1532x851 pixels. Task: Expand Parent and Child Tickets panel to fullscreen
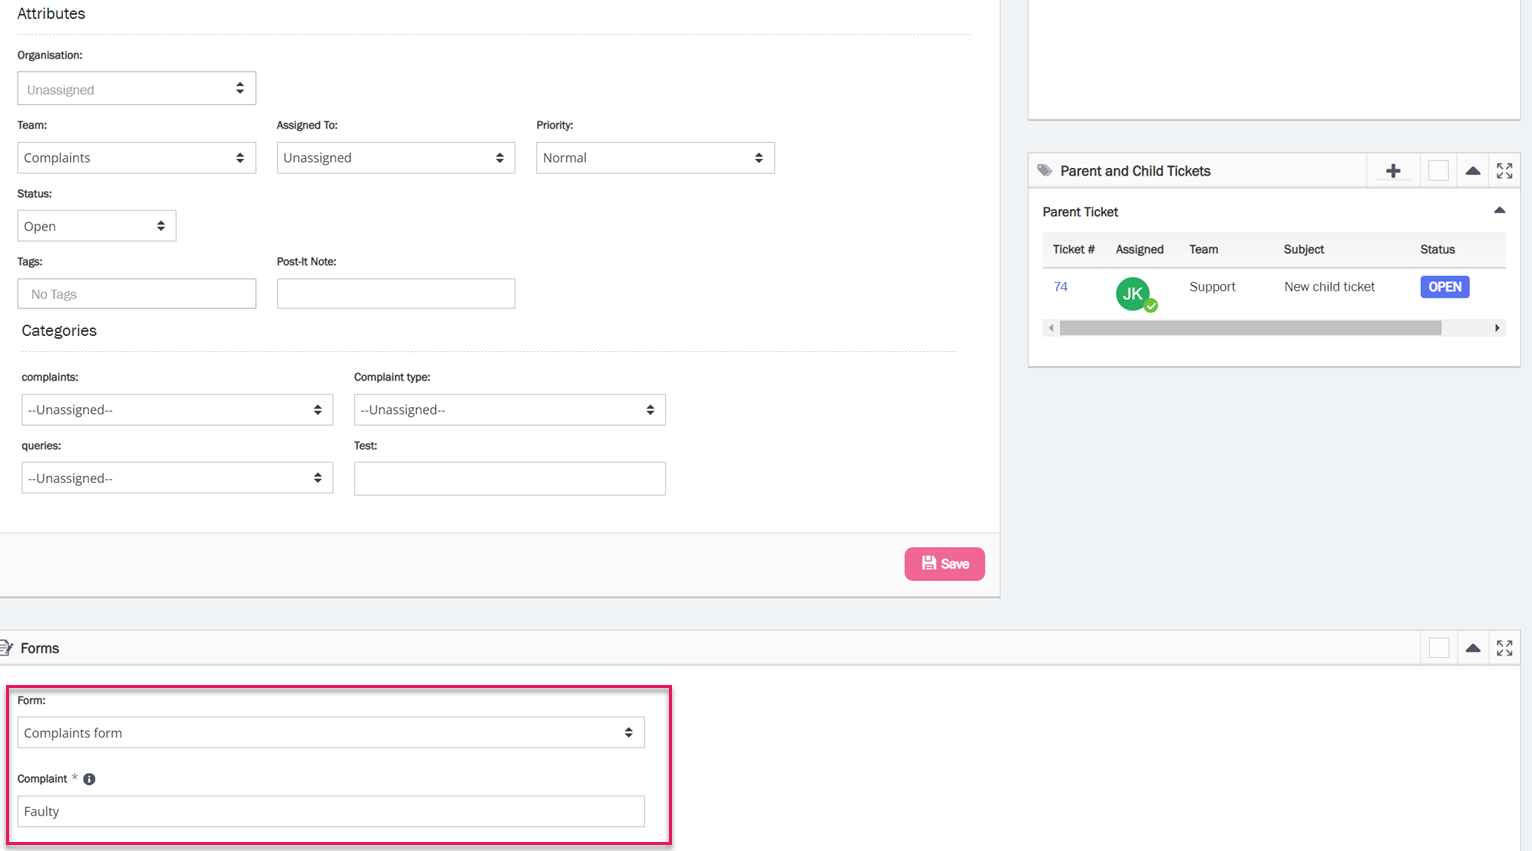point(1504,171)
